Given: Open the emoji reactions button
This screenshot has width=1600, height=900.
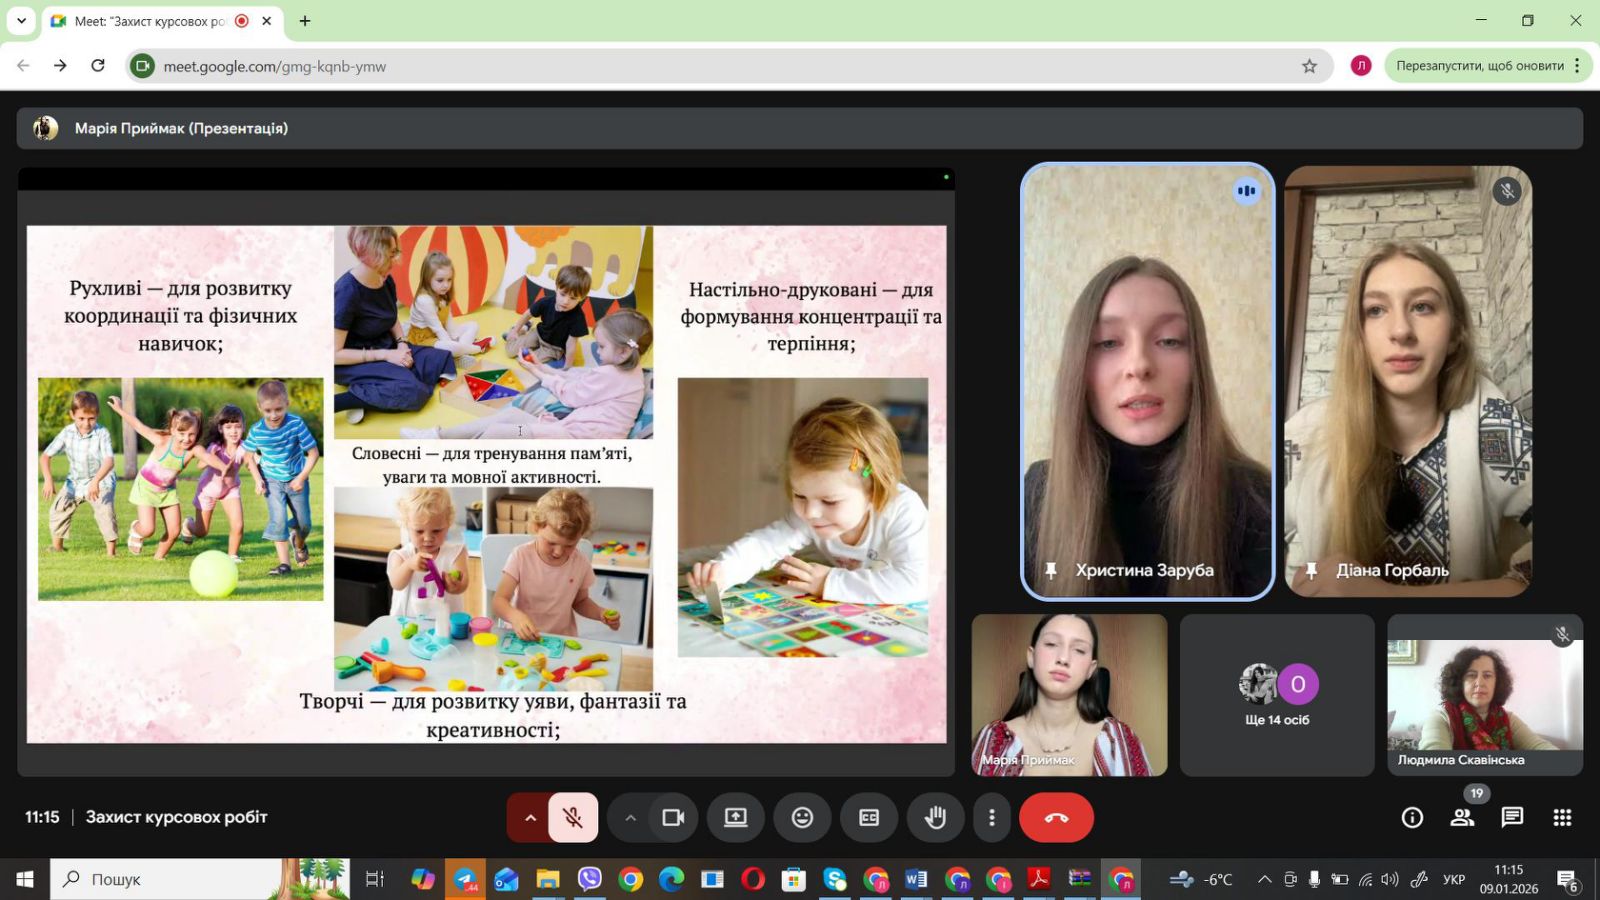Looking at the screenshot, I should [802, 818].
